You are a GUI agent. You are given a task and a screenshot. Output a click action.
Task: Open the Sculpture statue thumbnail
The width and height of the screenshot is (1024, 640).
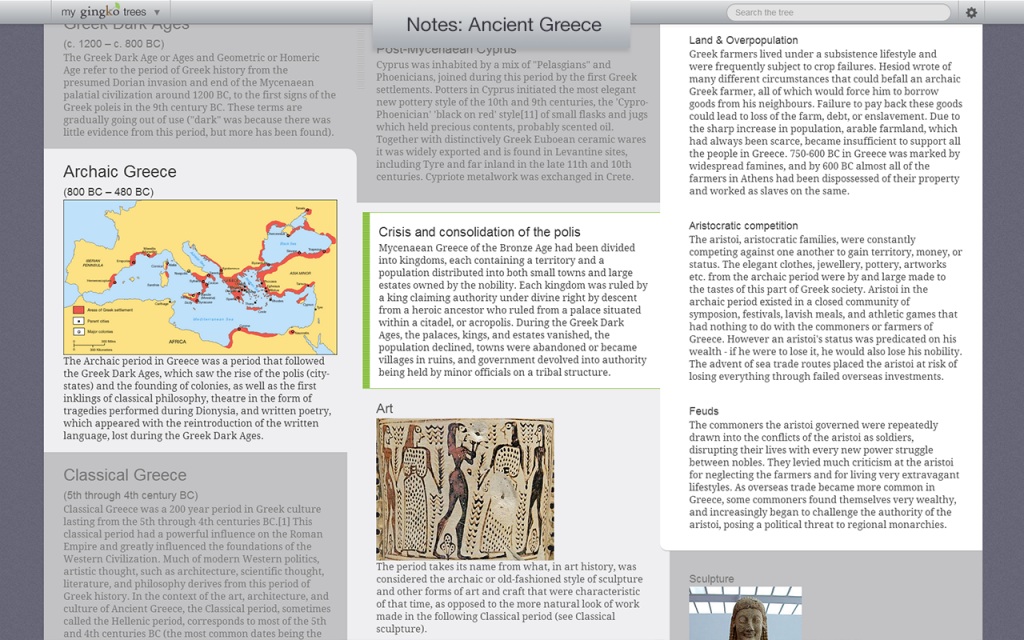click(x=745, y=613)
